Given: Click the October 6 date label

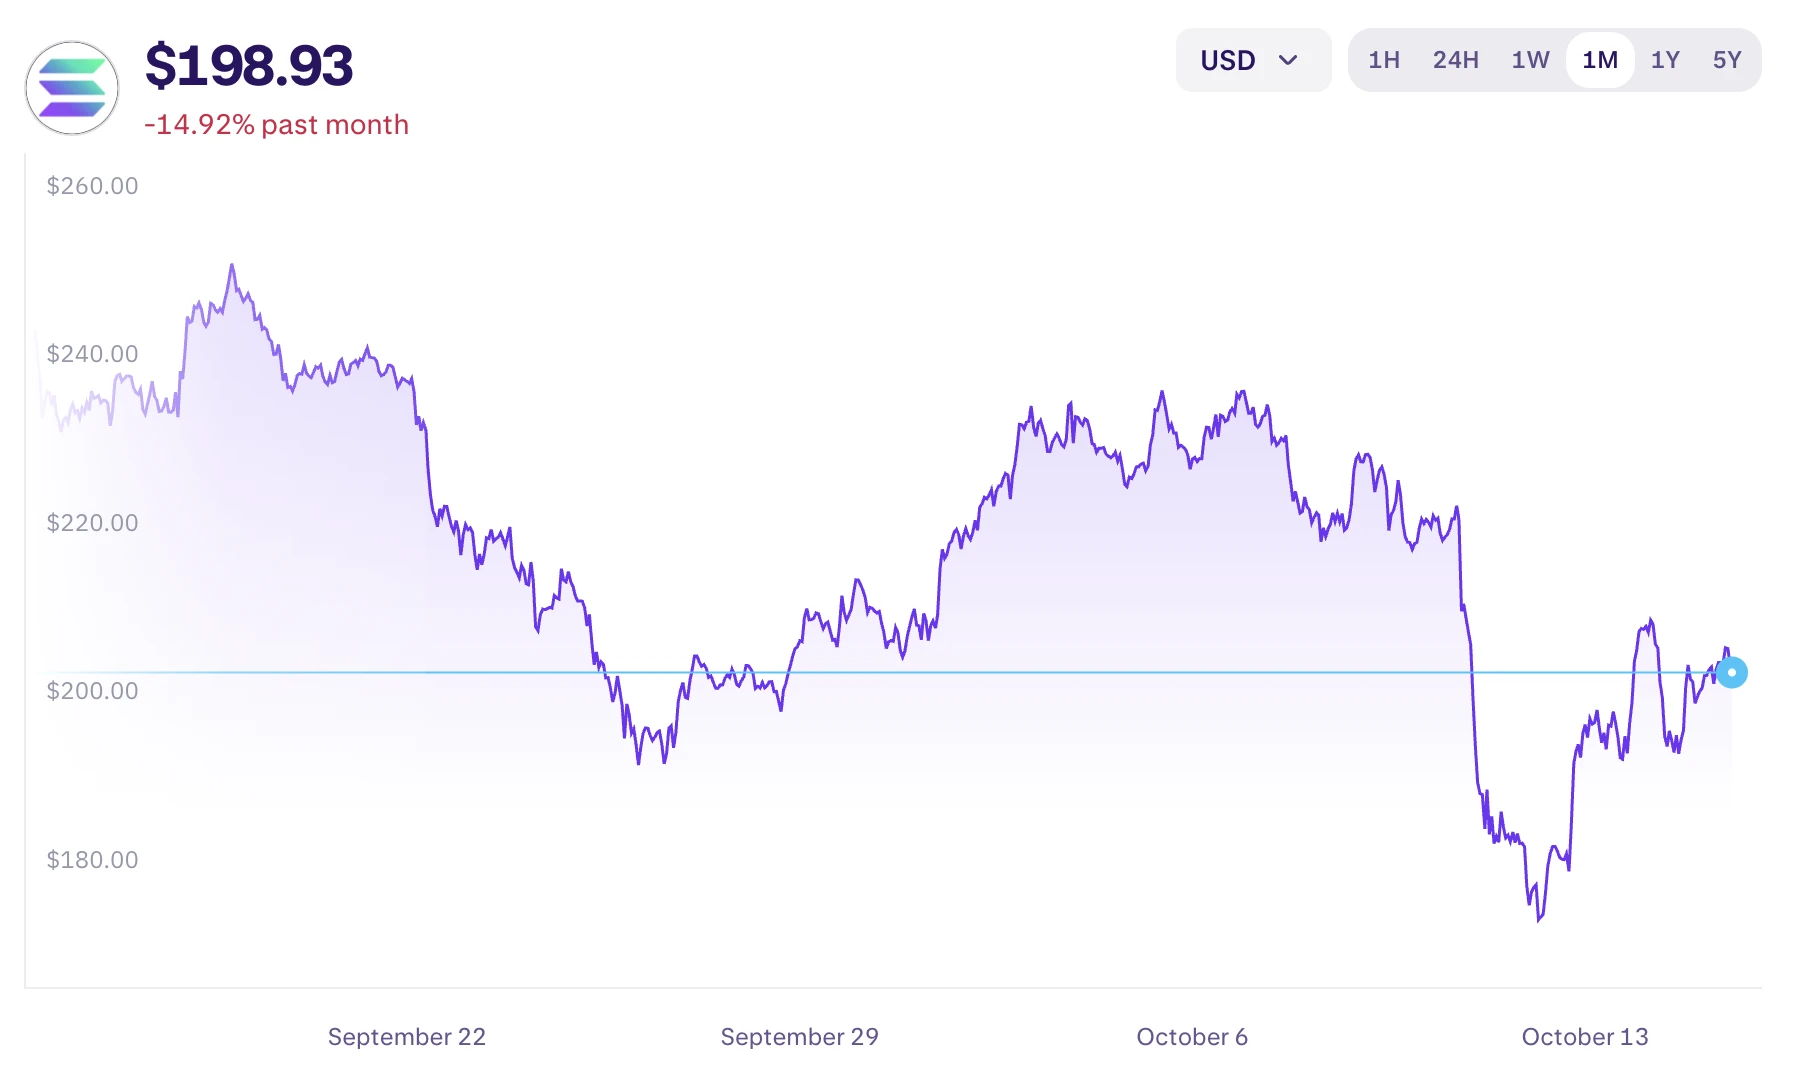Looking at the screenshot, I should [x=1192, y=1037].
